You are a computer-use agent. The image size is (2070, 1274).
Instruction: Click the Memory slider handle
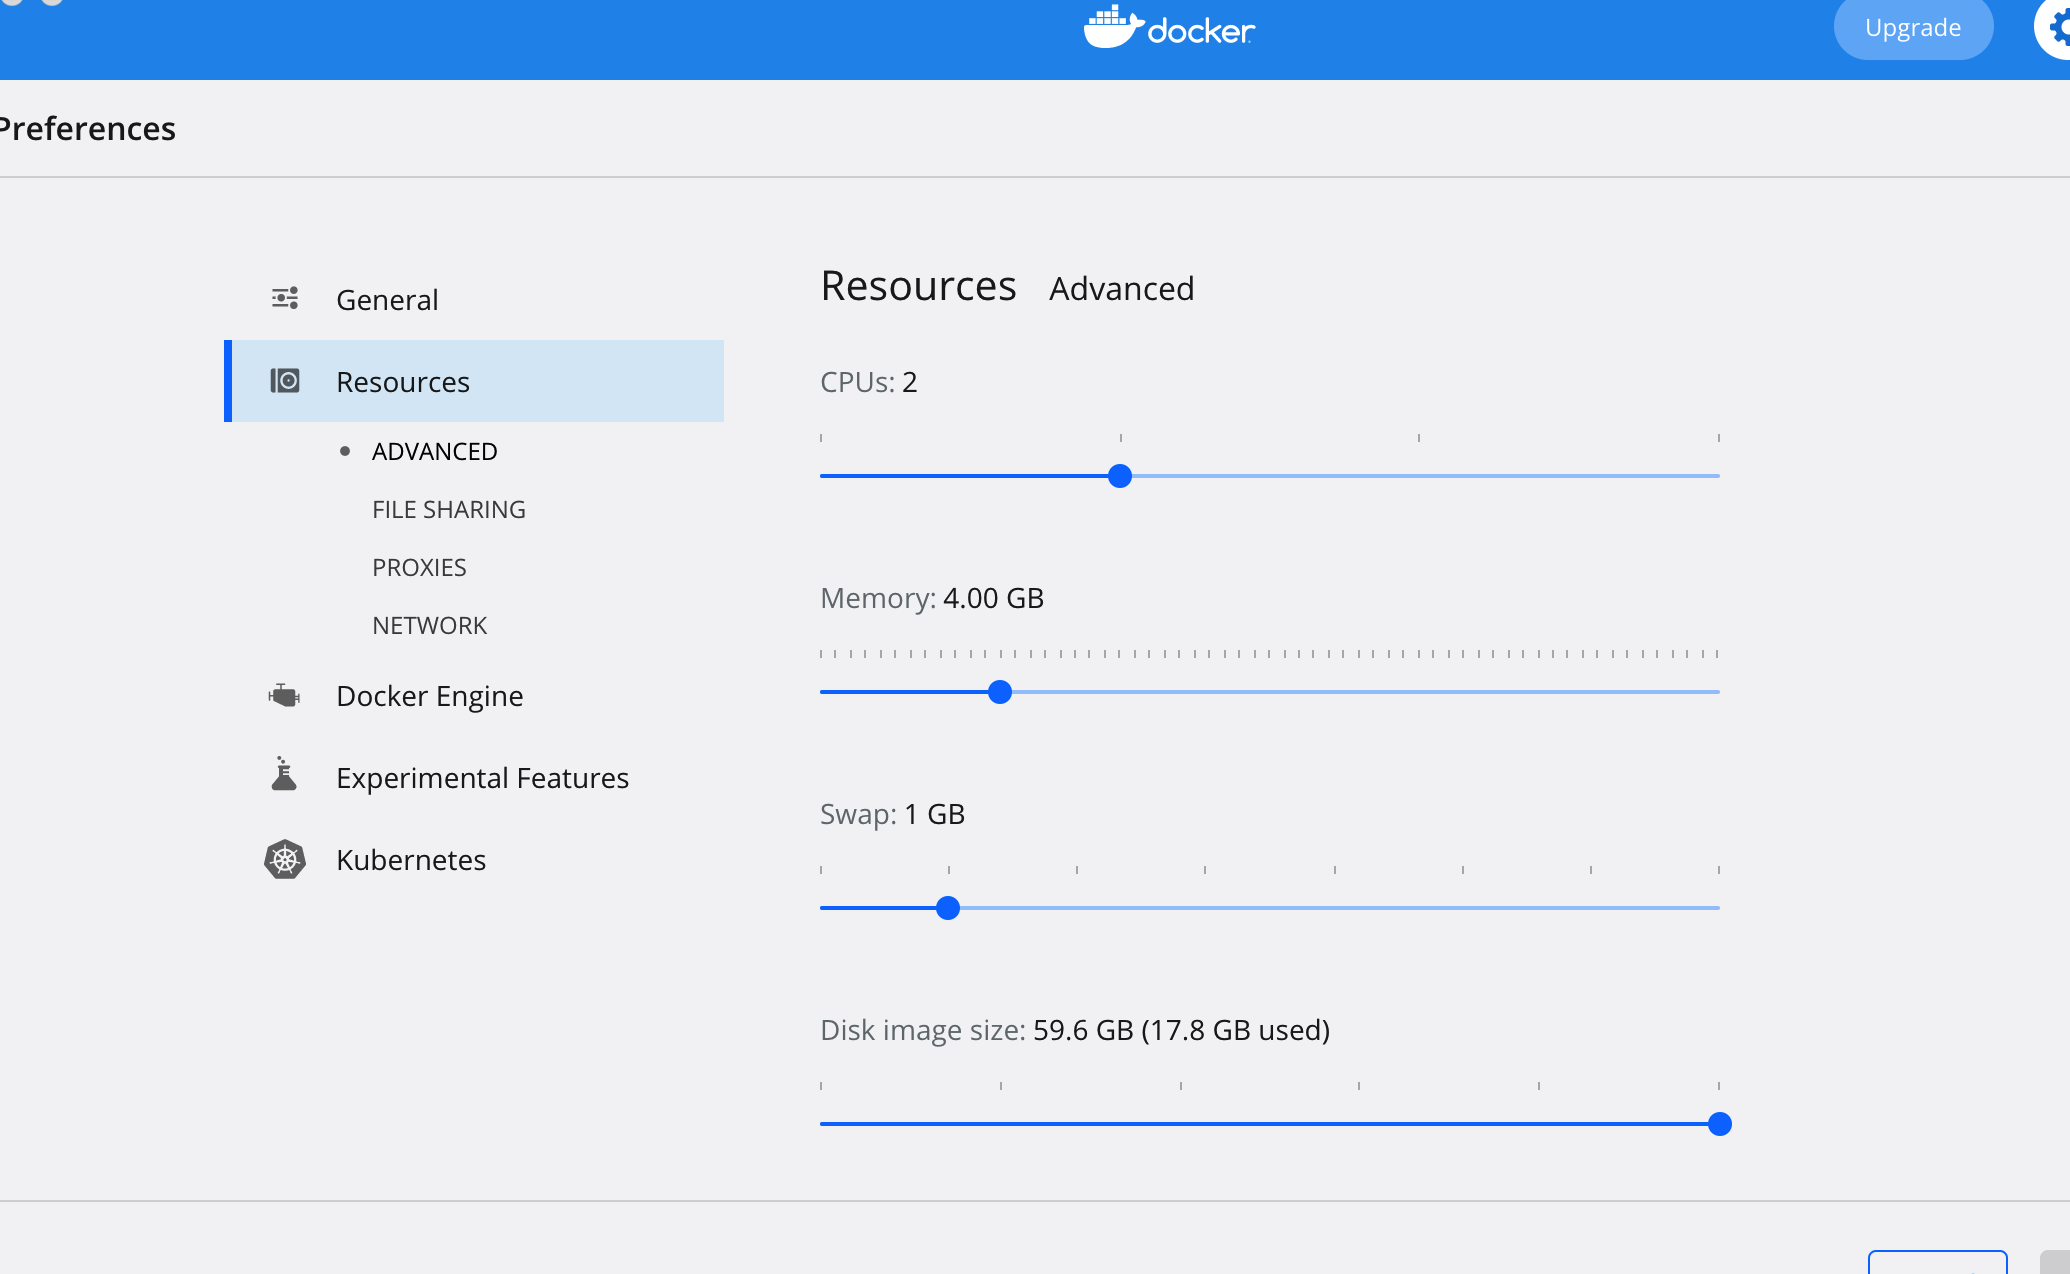coord(1000,692)
